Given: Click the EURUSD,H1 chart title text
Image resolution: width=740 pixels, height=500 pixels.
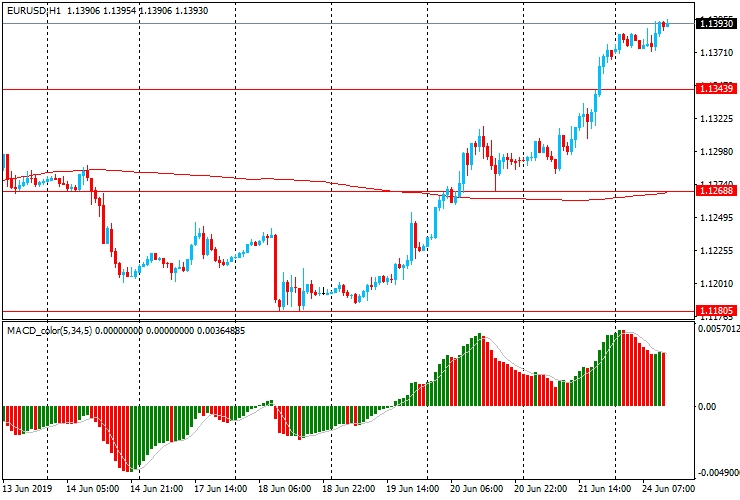Looking at the screenshot, I should pyautogui.click(x=34, y=10).
